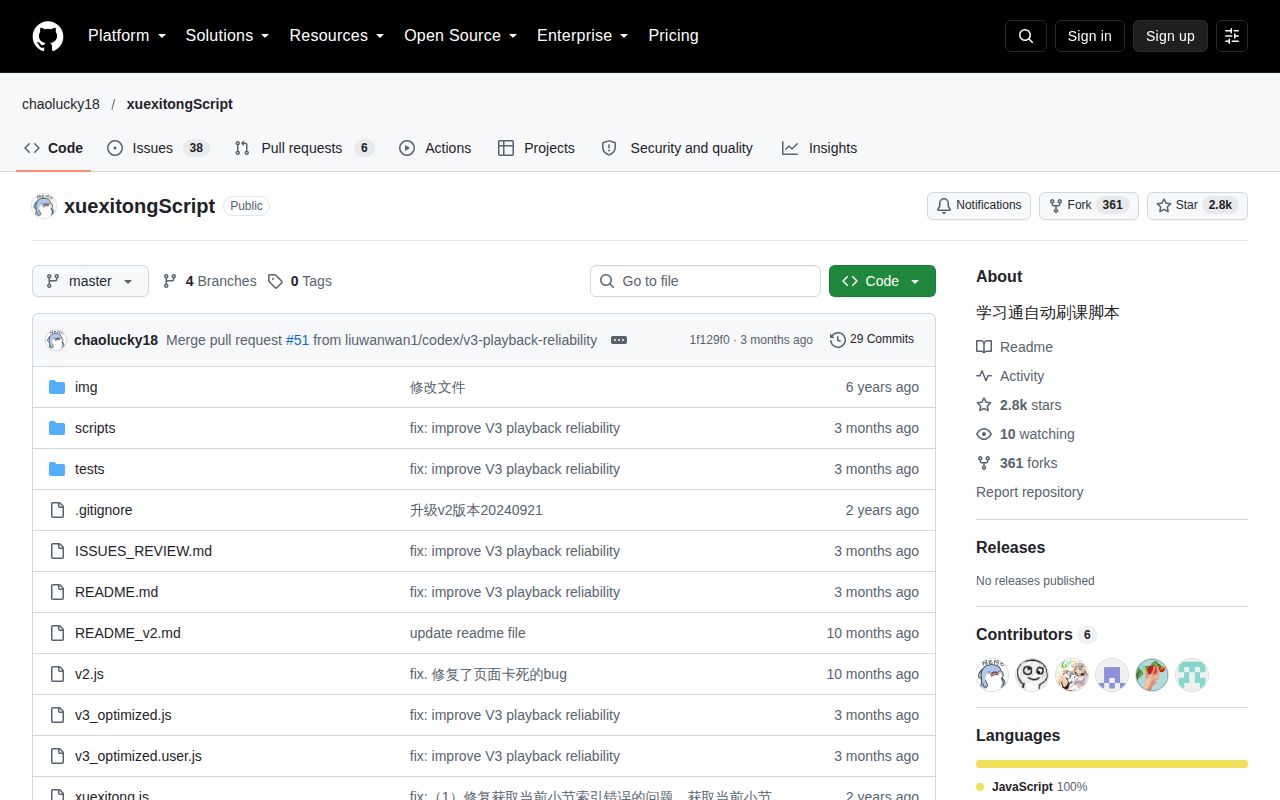This screenshot has width=1280, height=800.
Task: Expand the Open Source menu
Action: pos(461,36)
